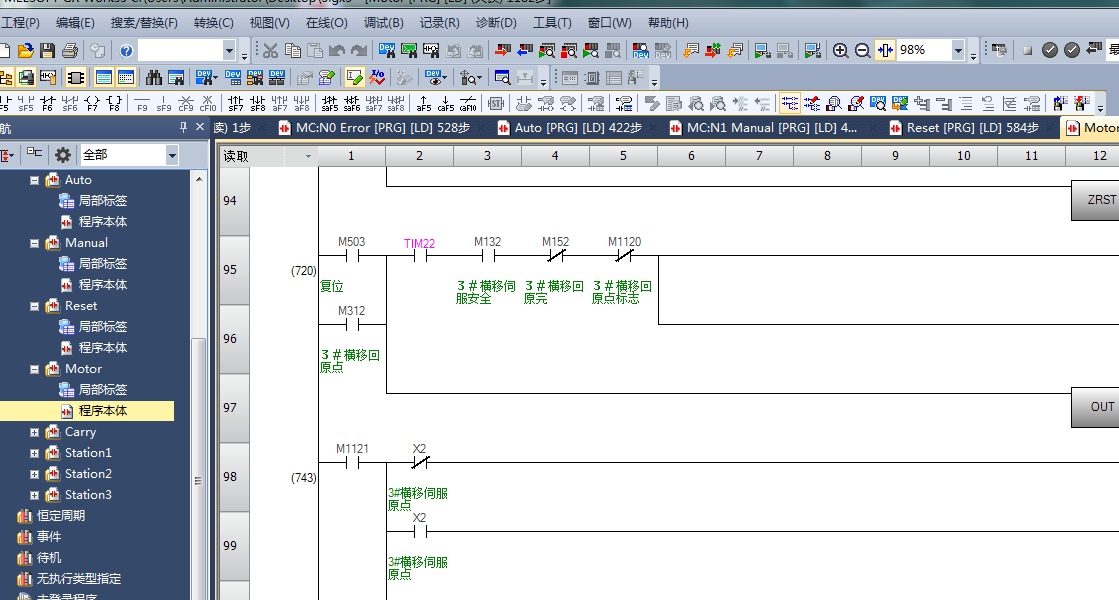This screenshot has width=1119, height=600.
Task: Click the Save project icon
Action: (x=48, y=50)
